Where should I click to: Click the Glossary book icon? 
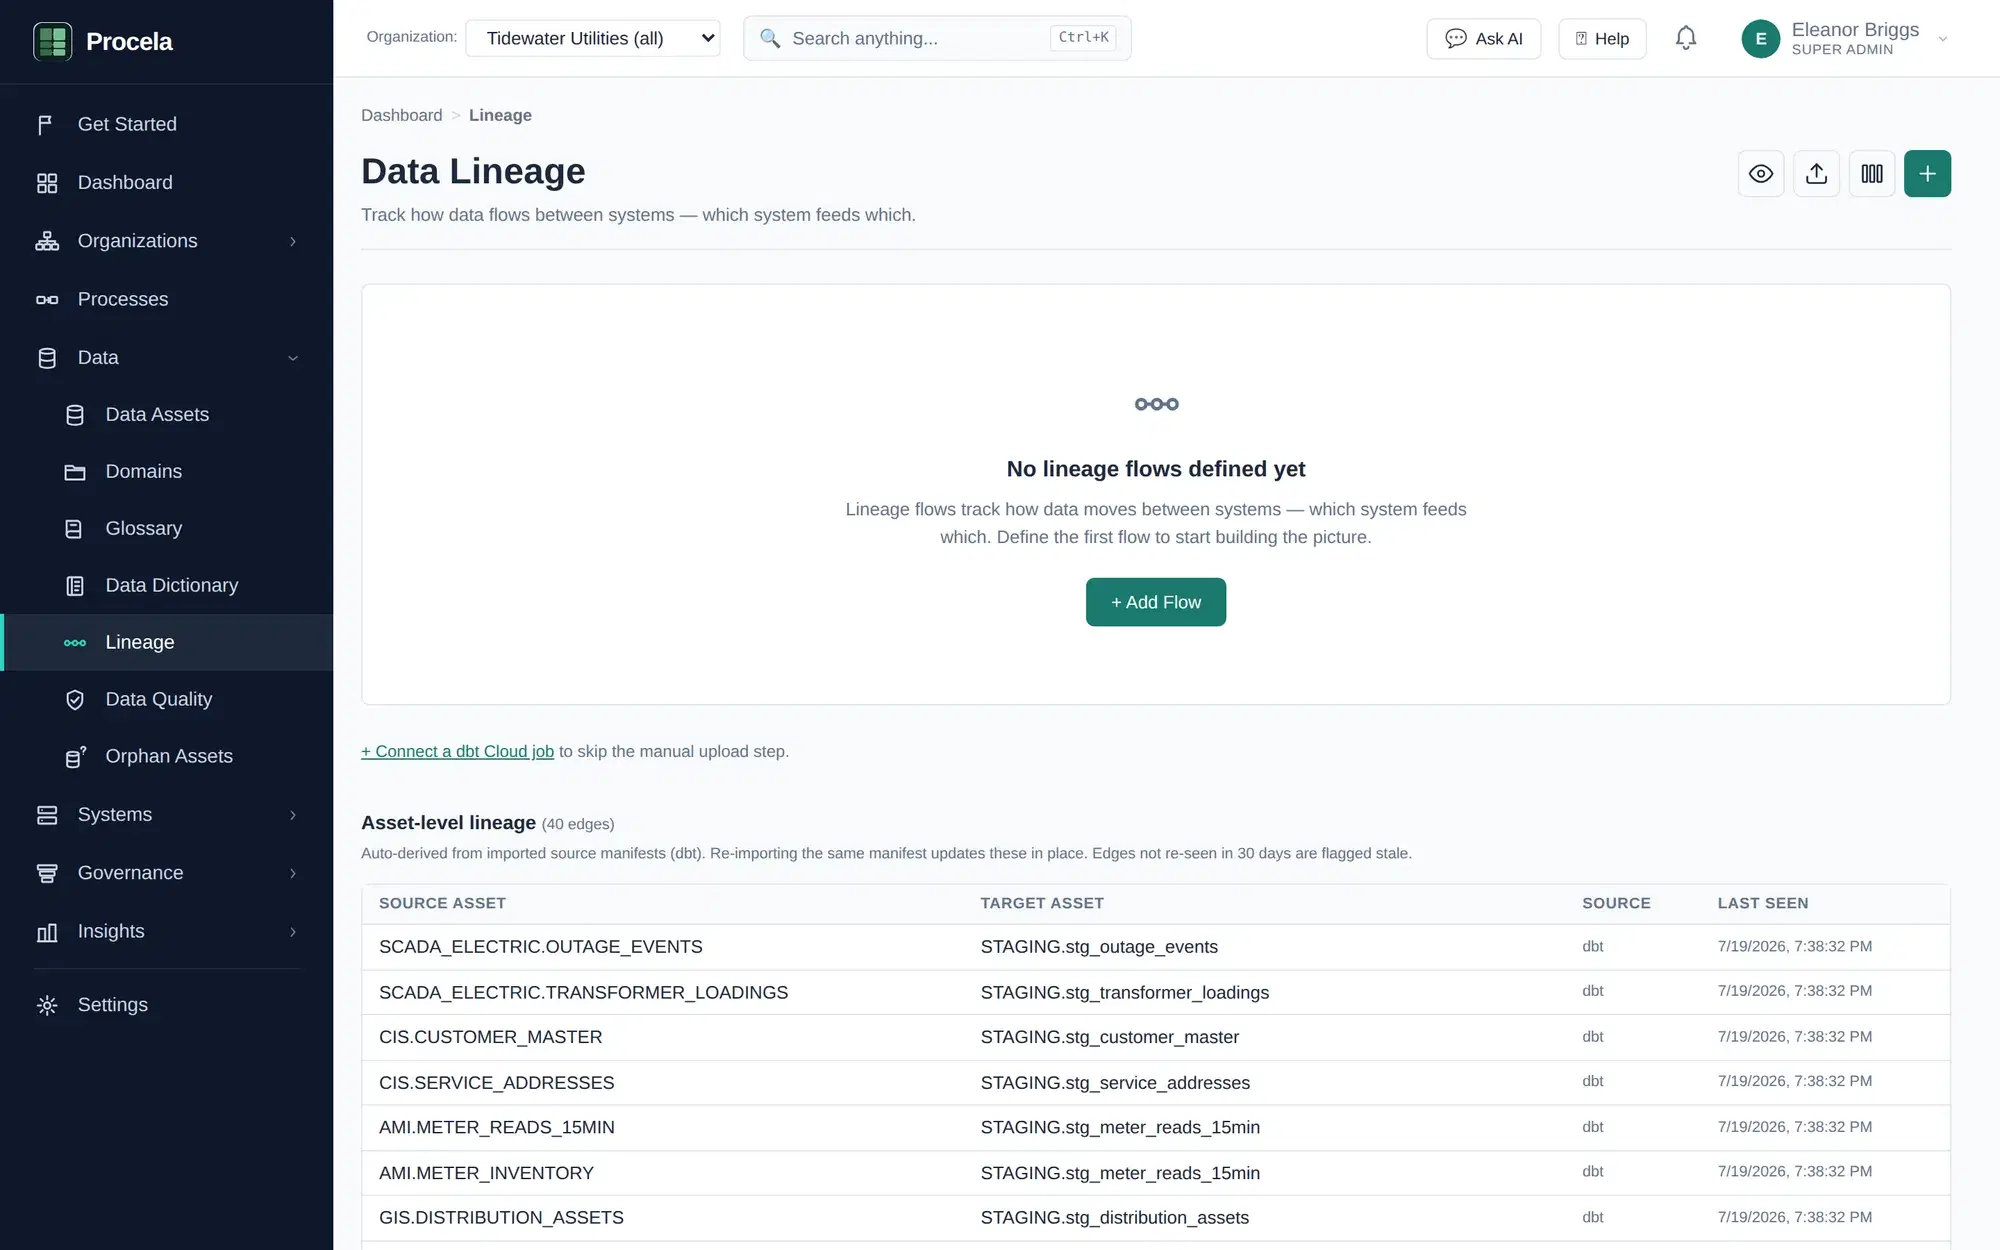75,529
